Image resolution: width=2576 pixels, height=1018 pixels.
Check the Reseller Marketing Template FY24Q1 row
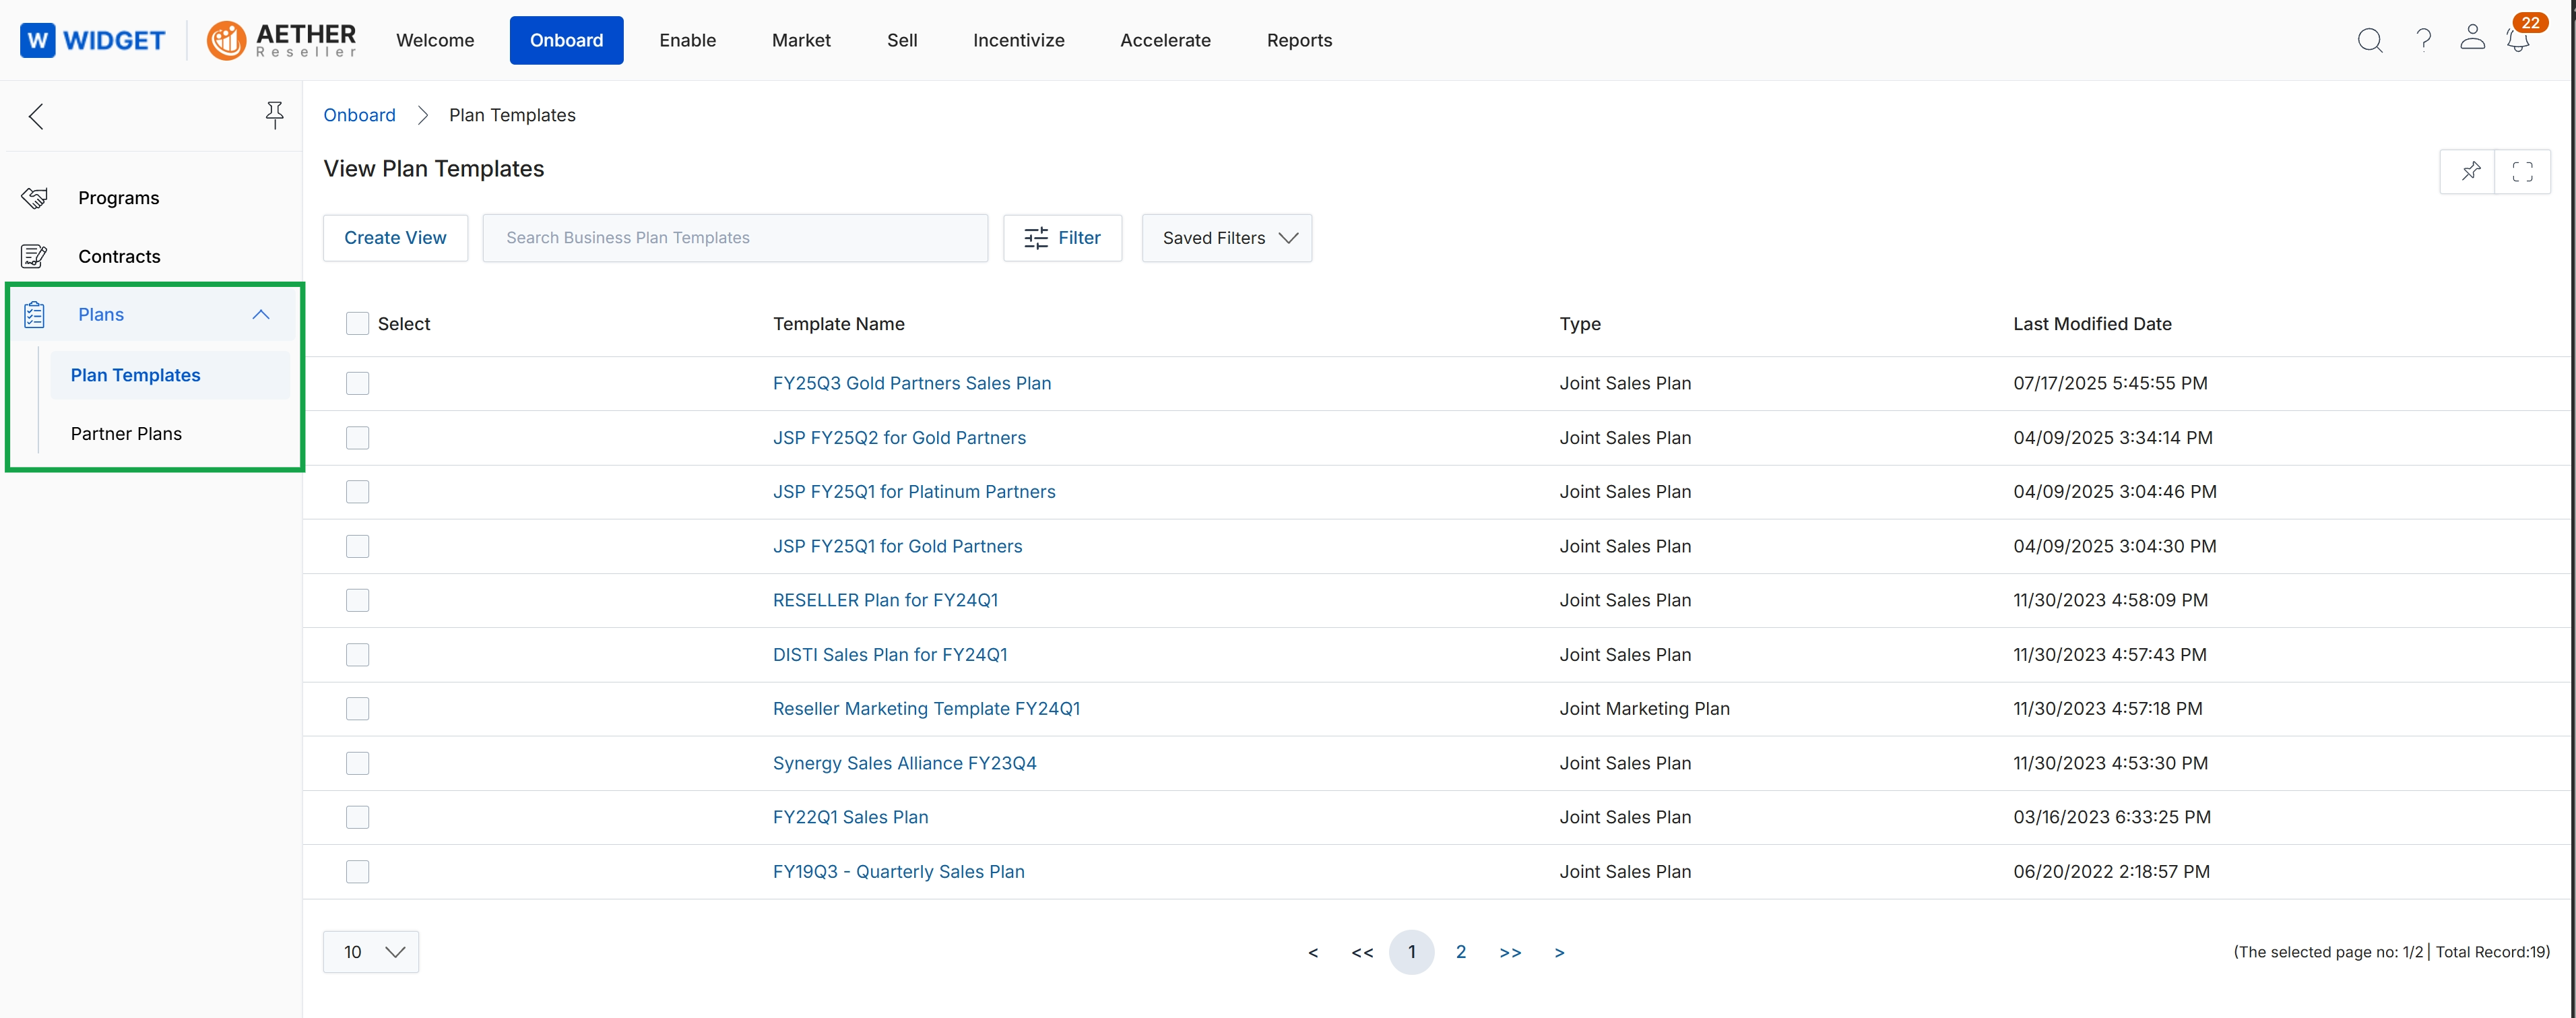pos(357,708)
